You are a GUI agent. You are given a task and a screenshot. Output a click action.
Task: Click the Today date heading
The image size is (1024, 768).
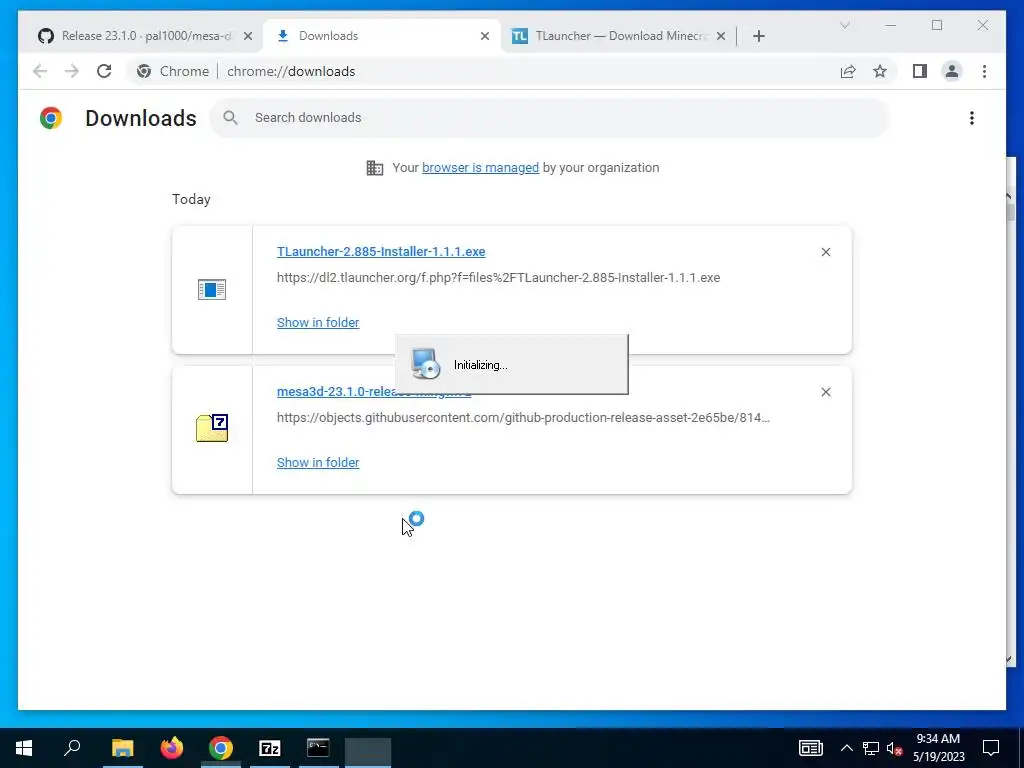coord(191,200)
